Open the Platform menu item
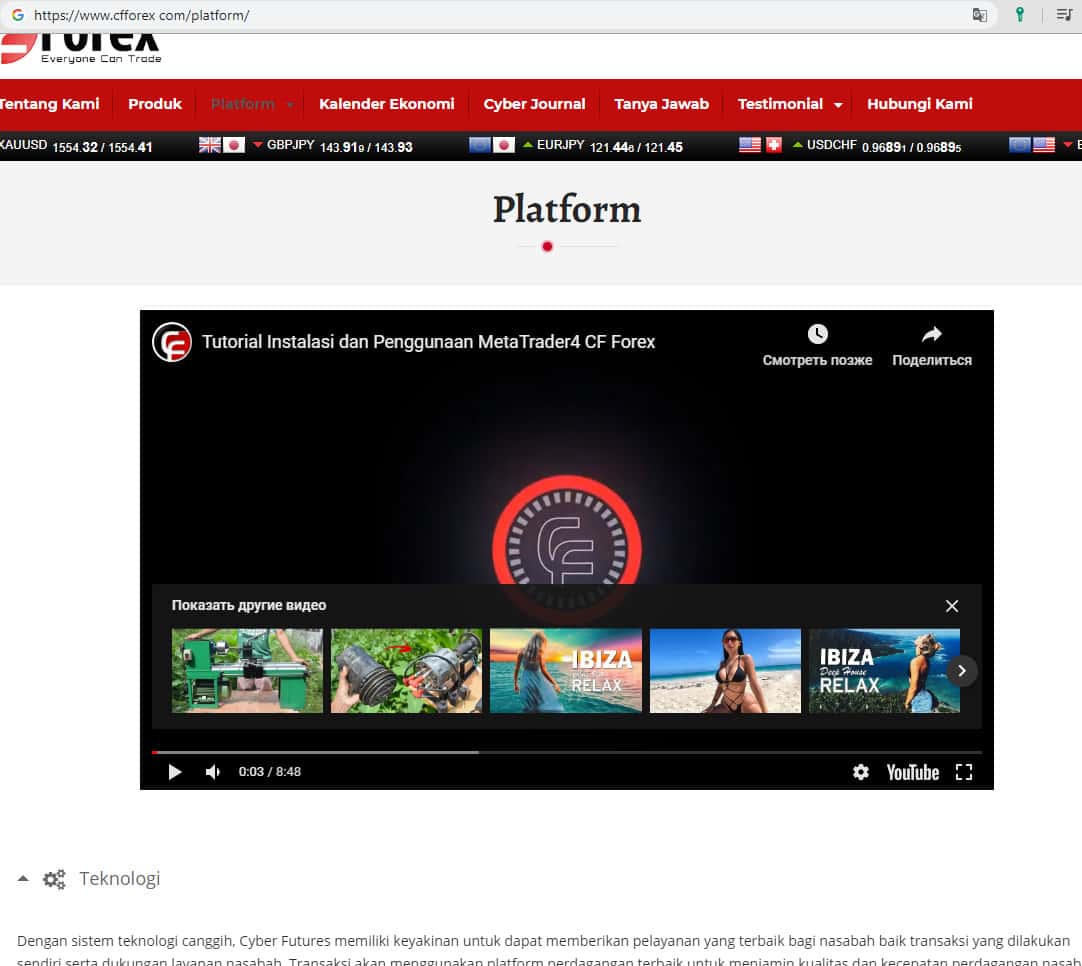1082x966 pixels. click(x=243, y=104)
